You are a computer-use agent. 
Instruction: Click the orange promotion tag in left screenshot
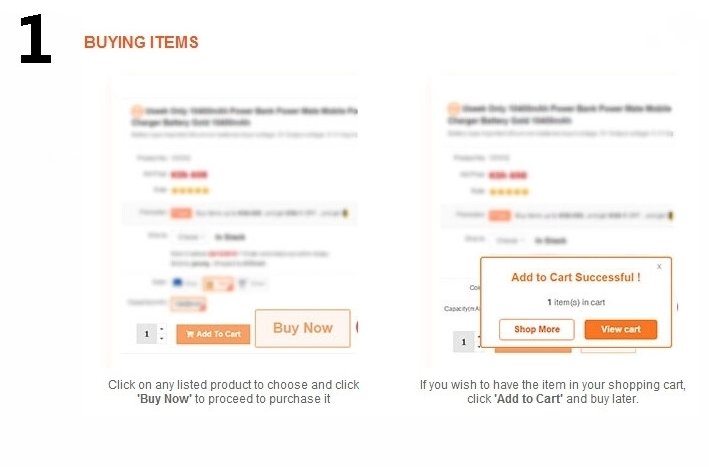181,213
